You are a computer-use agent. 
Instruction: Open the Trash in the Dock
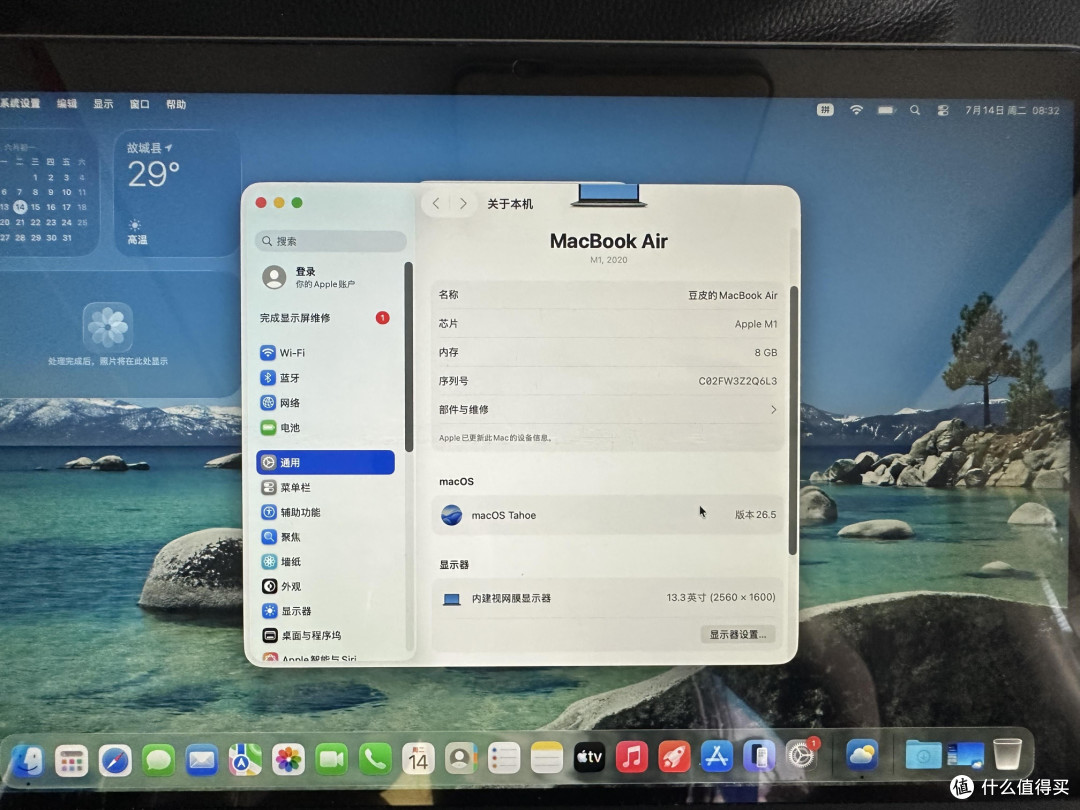tap(1007, 754)
